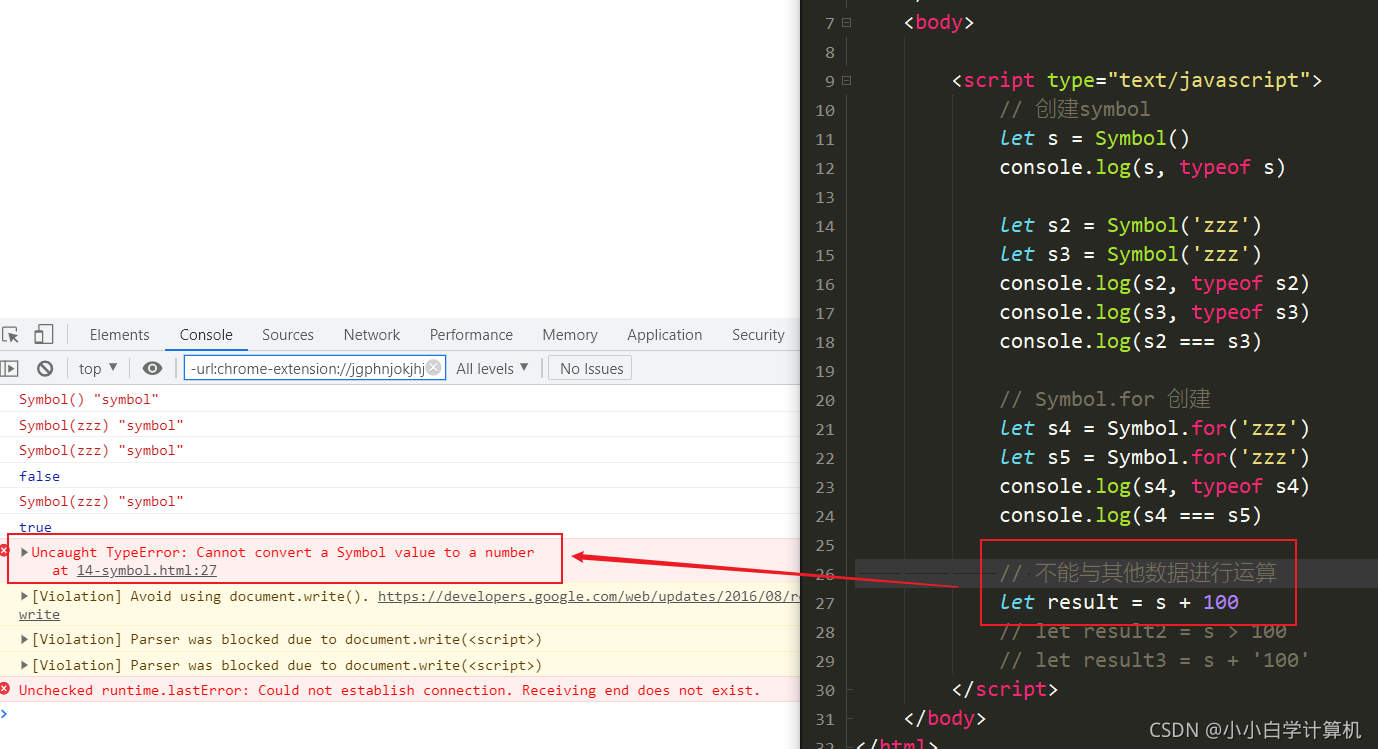Click the '// 创建symbol' comment line
The image size is (1378, 749).
(1075, 109)
